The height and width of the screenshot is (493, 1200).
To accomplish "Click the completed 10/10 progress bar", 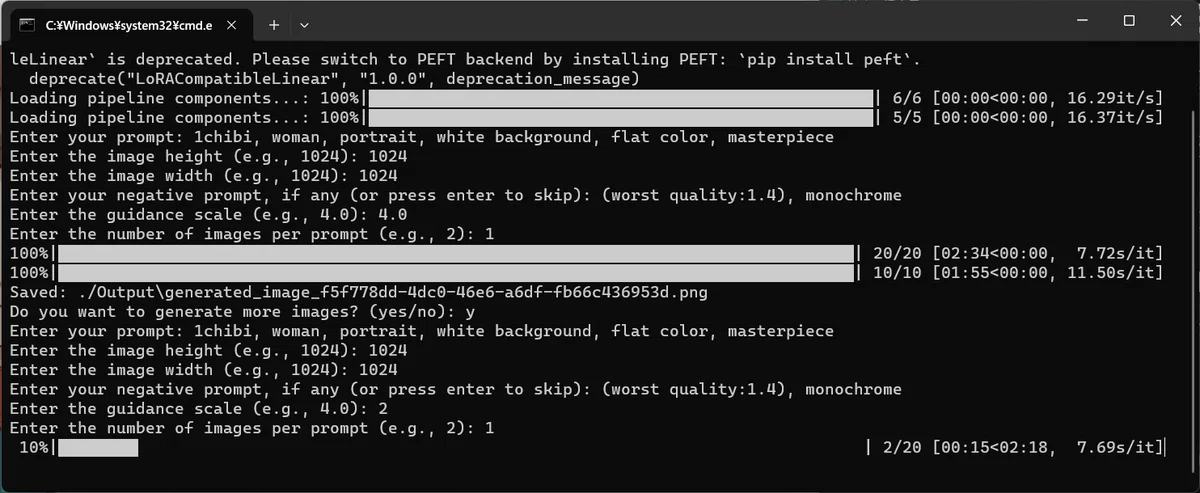I will (457, 273).
